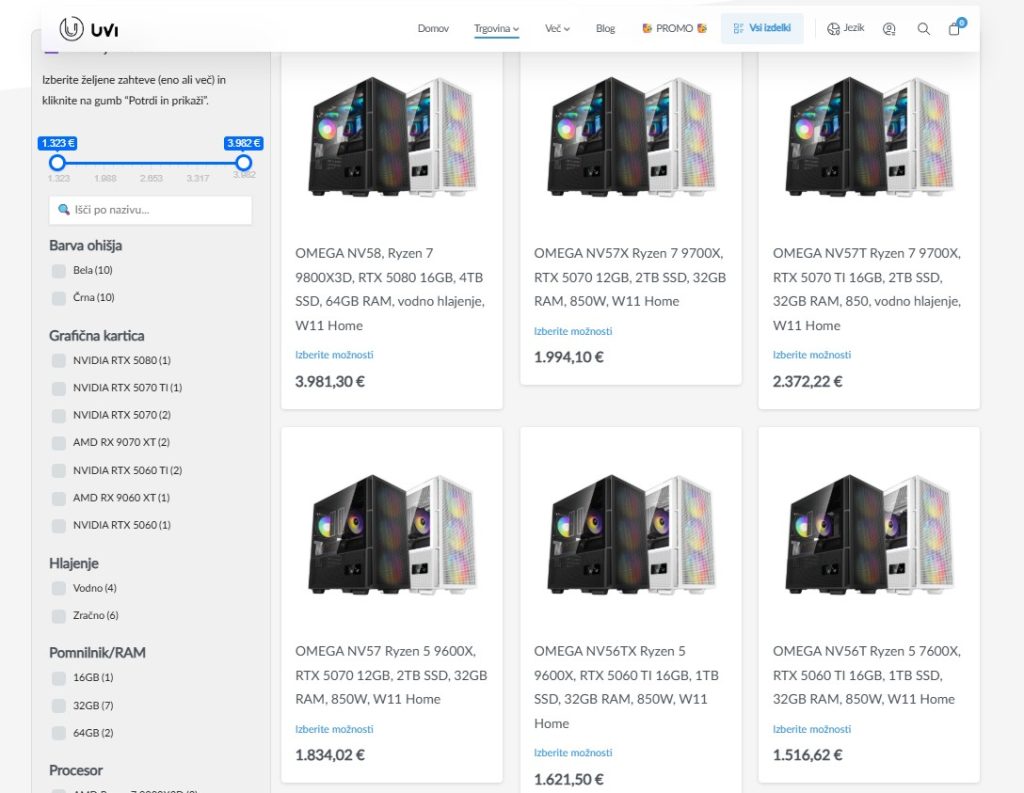Click the 1.621,50 € price
Screen dimensions: 1024x793
(x=569, y=780)
